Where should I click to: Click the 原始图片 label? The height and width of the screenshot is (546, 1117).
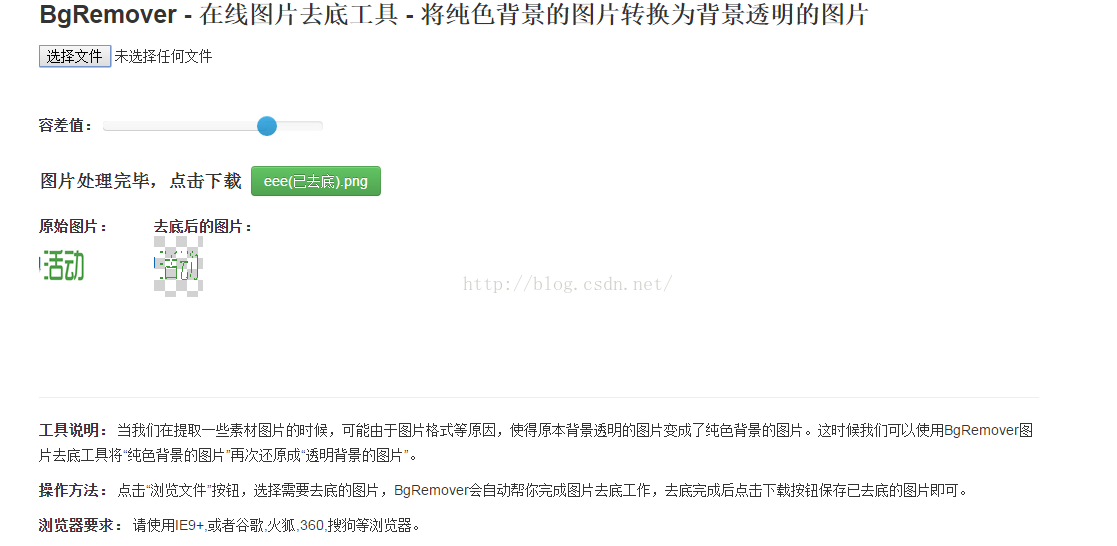click(x=73, y=227)
